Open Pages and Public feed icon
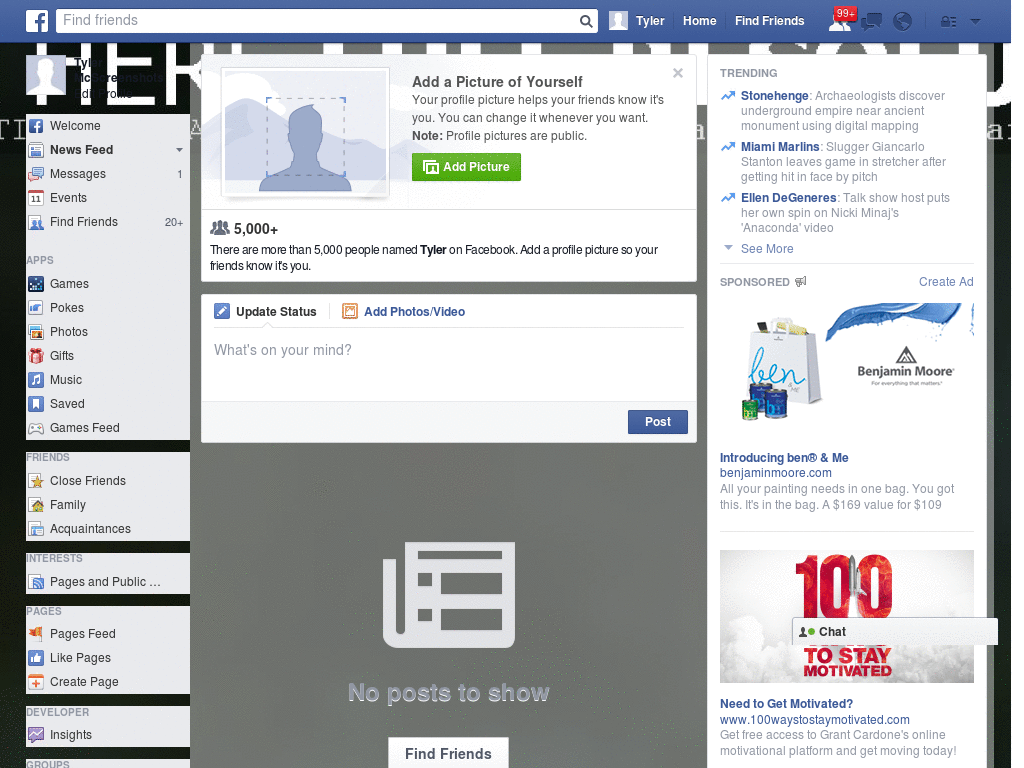 (36, 582)
